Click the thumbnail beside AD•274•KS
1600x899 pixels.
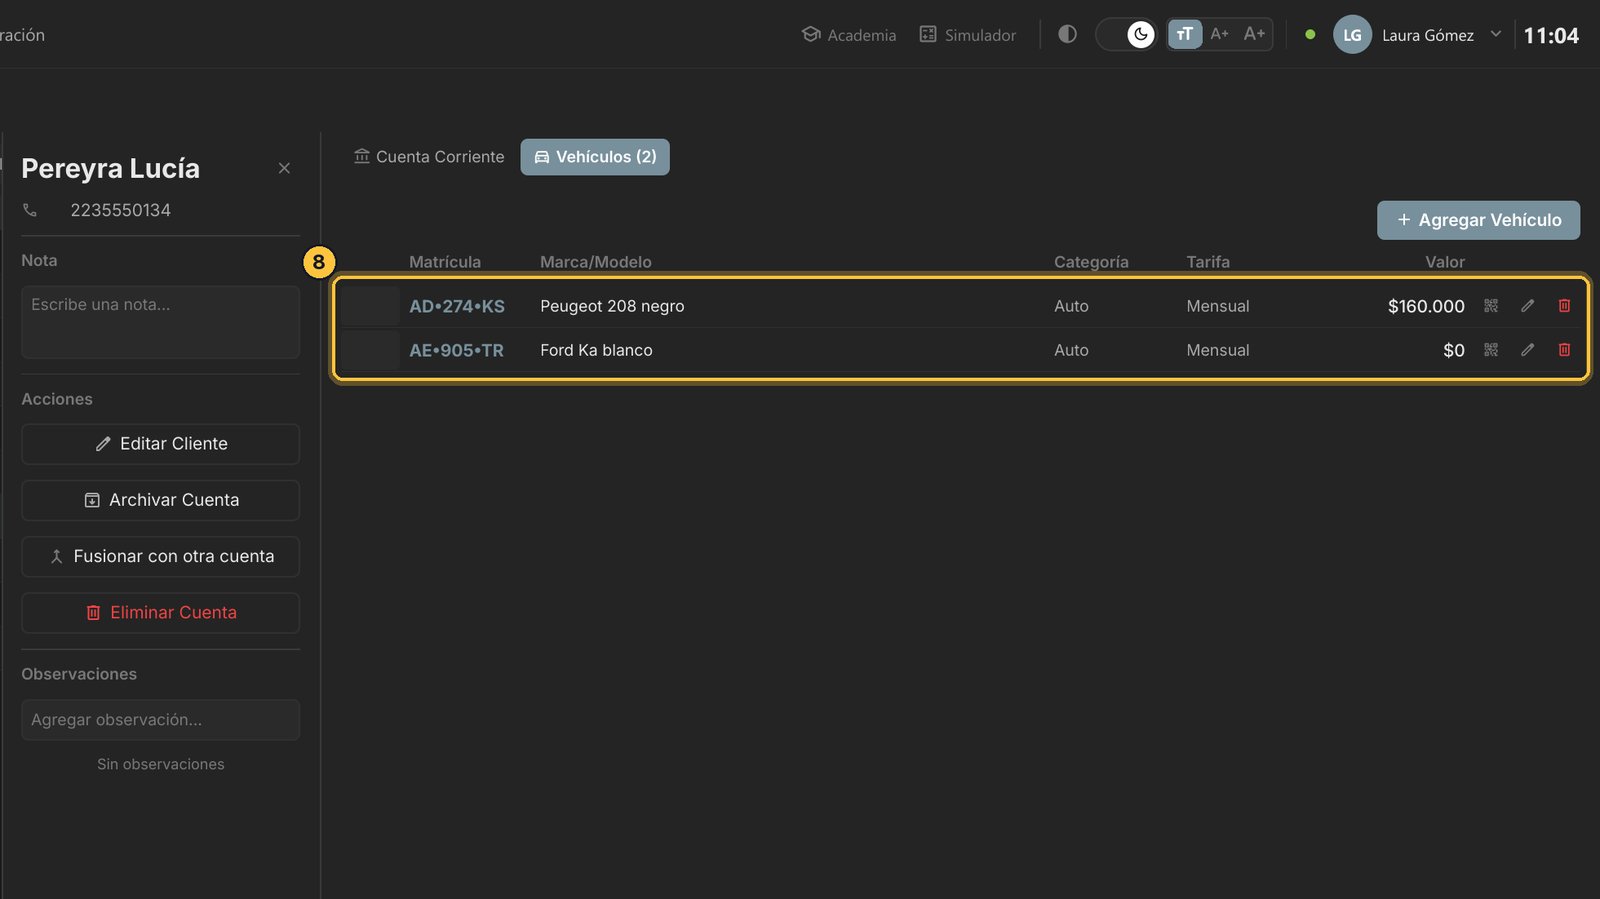pyautogui.click(x=370, y=306)
